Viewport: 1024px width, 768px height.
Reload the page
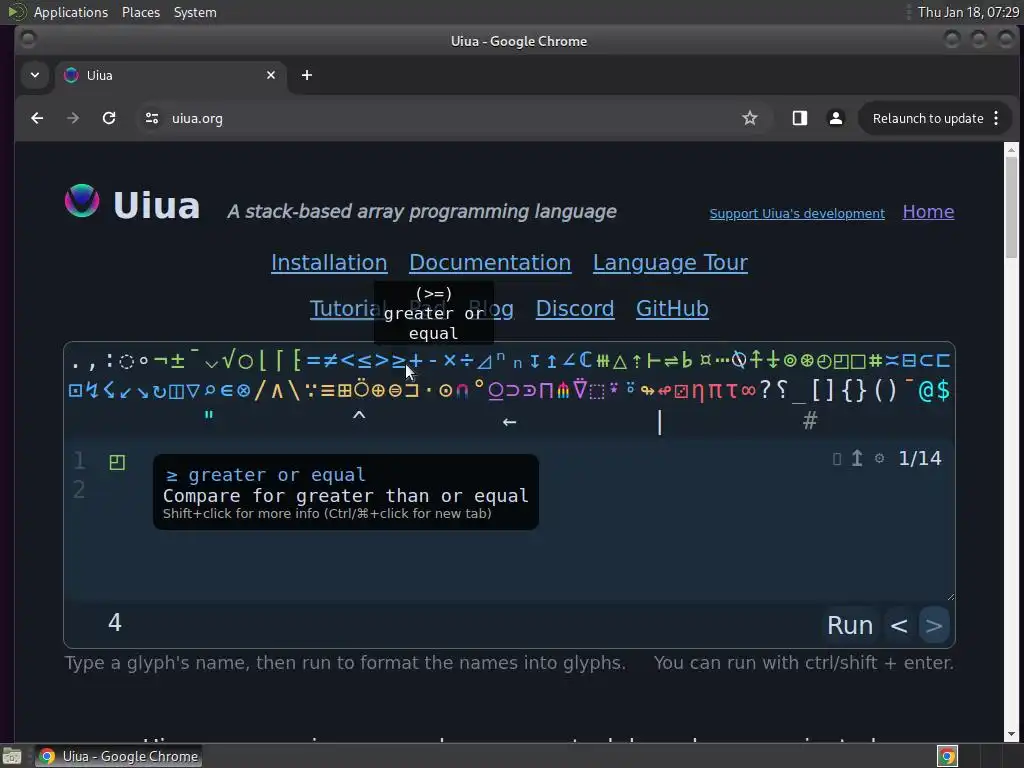point(109,118)
